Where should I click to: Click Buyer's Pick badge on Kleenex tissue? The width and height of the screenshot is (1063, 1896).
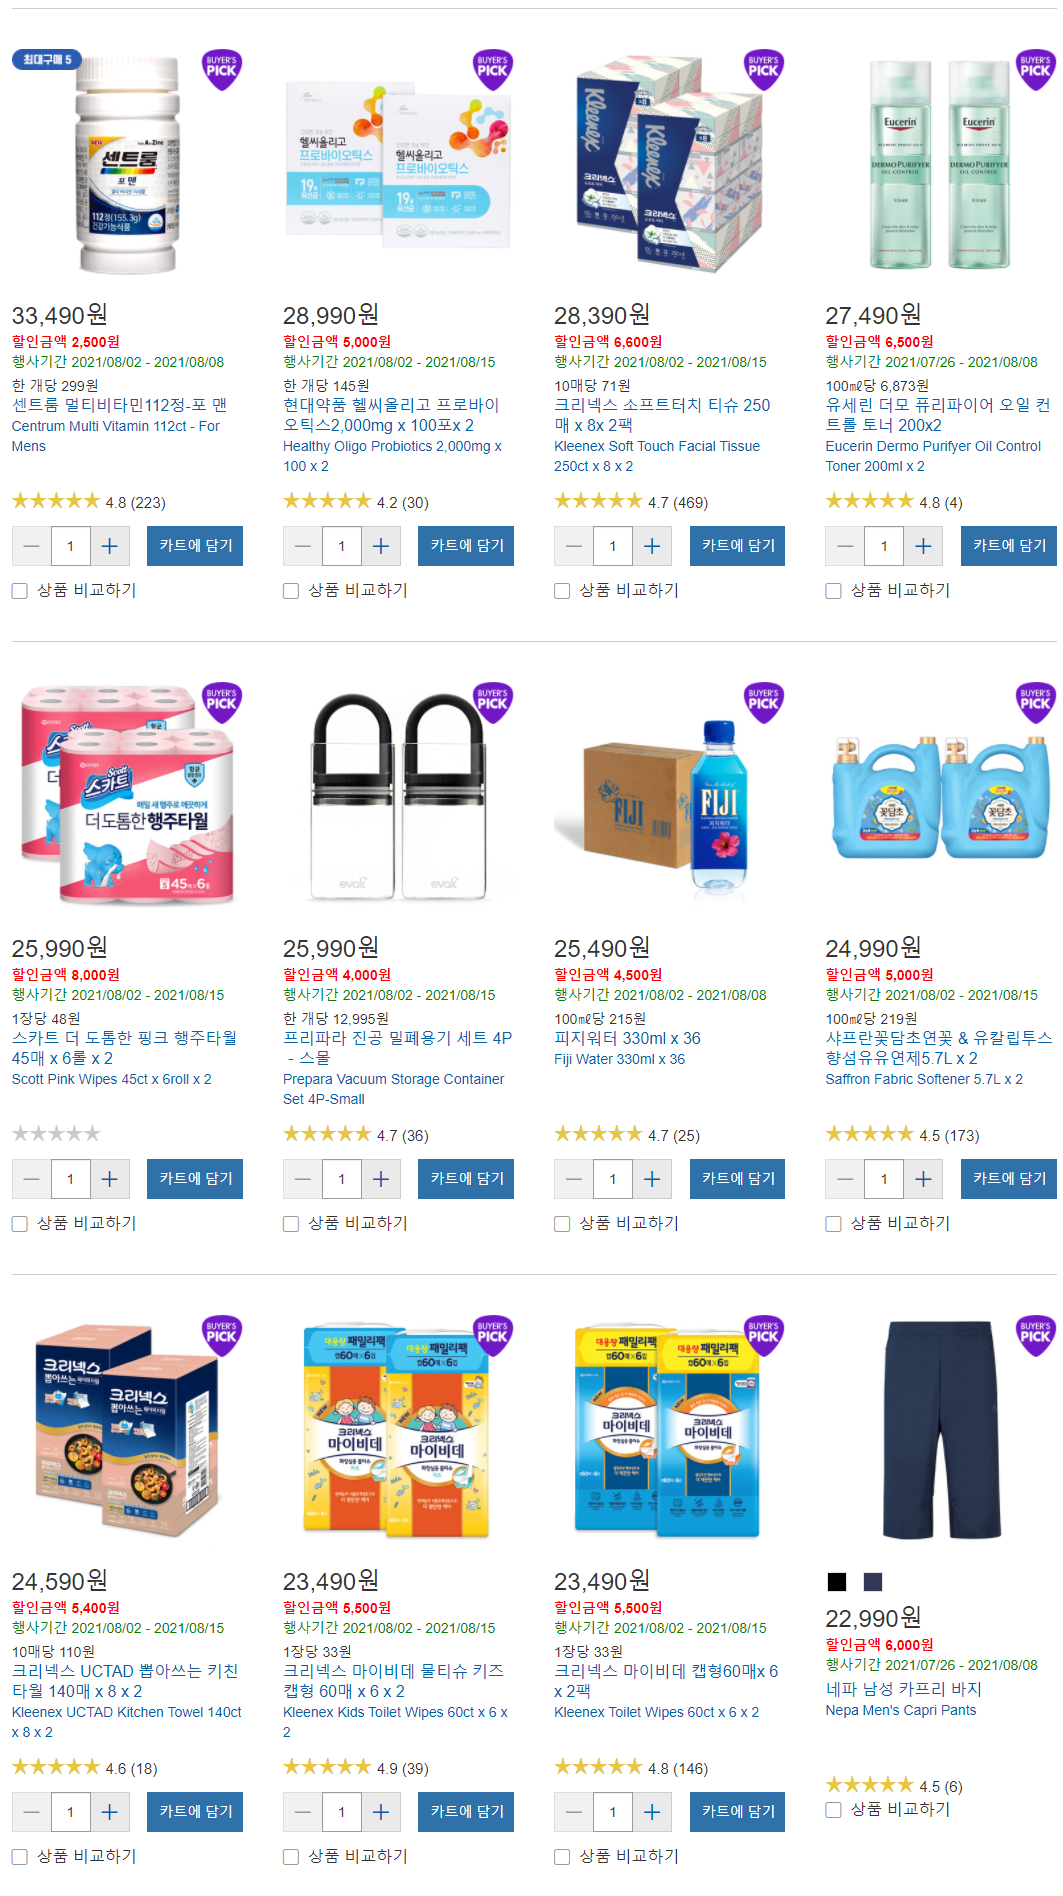764,69
